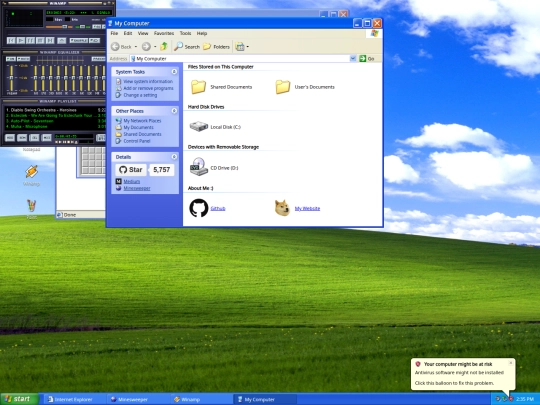Viewport: 540px width, 405px height.
Task: Select Muha - Microphone playlist track
Action: pyautogui.click(x=55, y=126)
